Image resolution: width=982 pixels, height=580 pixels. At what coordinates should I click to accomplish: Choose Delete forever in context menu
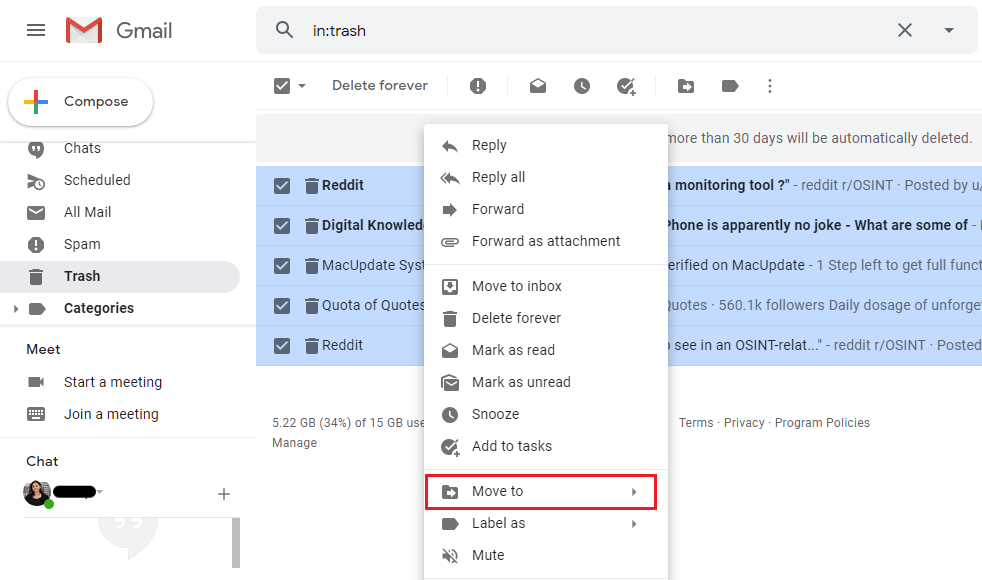point(546,318)
